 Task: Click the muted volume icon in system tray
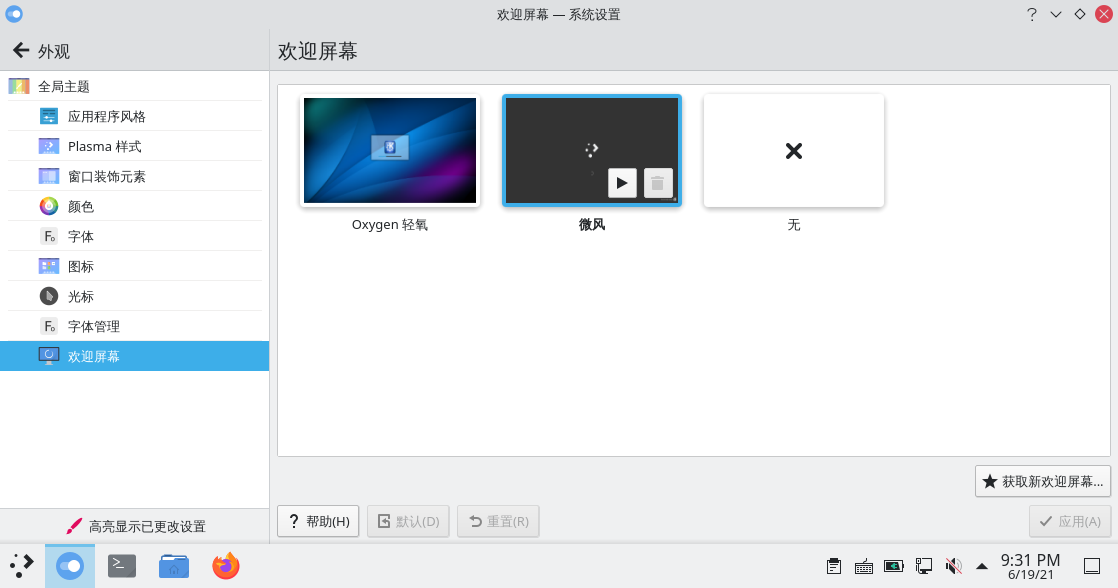point(953,566)
